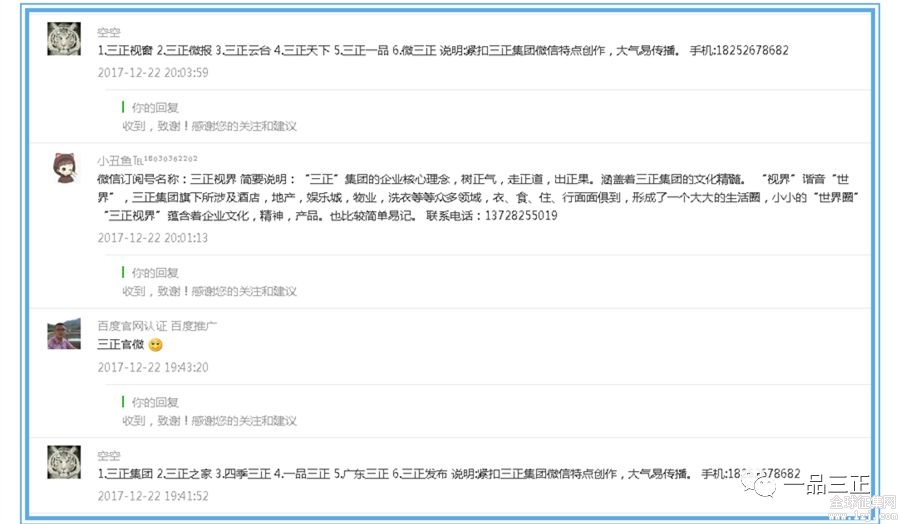Click the man photo avatar of 百度官网认证
This screenshot has width=900, height=524.
click(64, 335)
